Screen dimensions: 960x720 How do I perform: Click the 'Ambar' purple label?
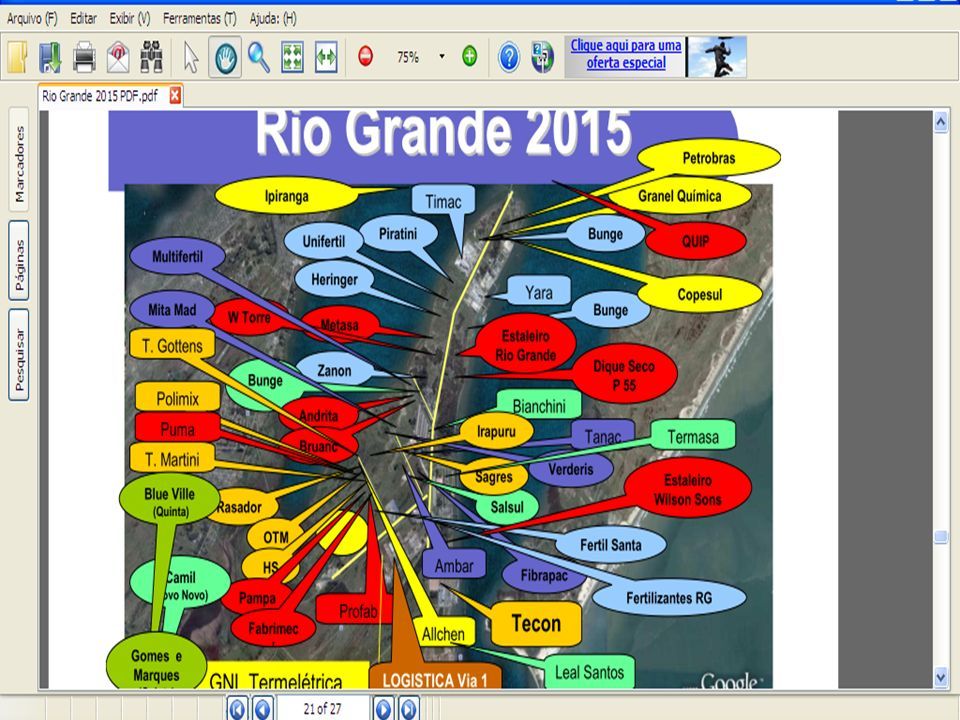pos(454,566)
